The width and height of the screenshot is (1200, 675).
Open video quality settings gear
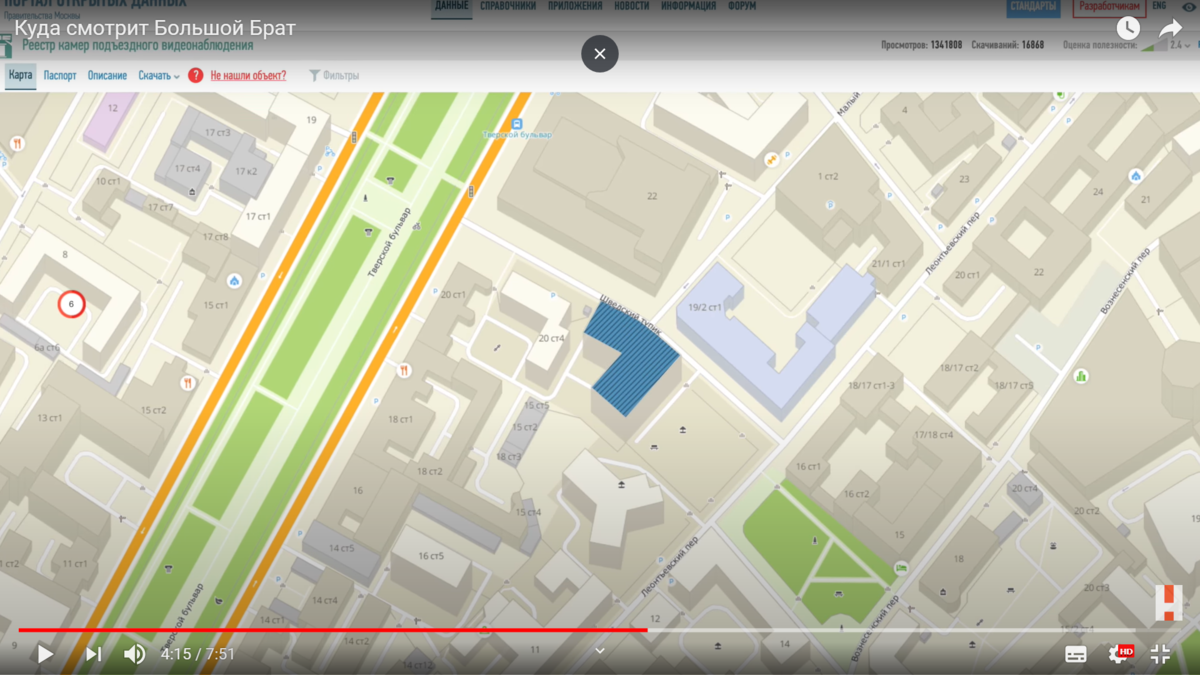[x=1120, y=654]
